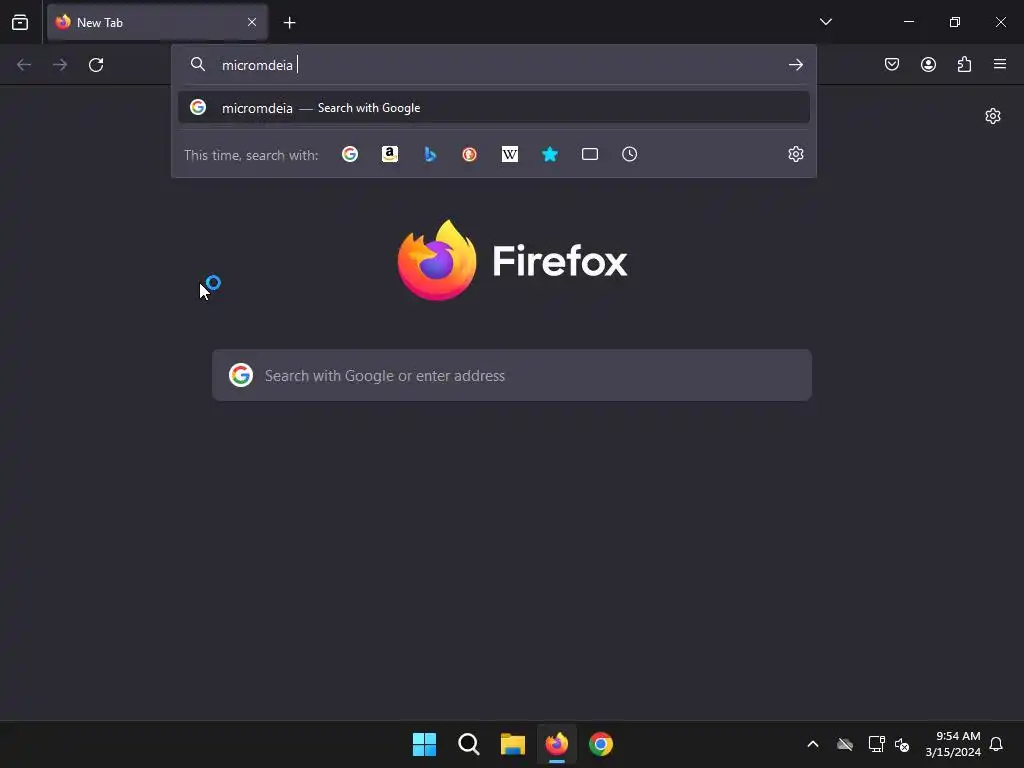Open Firefox View tab list icon
The width and height of the screenshot is (1024, 768).
pyautogui.click(x=20, y=22)
